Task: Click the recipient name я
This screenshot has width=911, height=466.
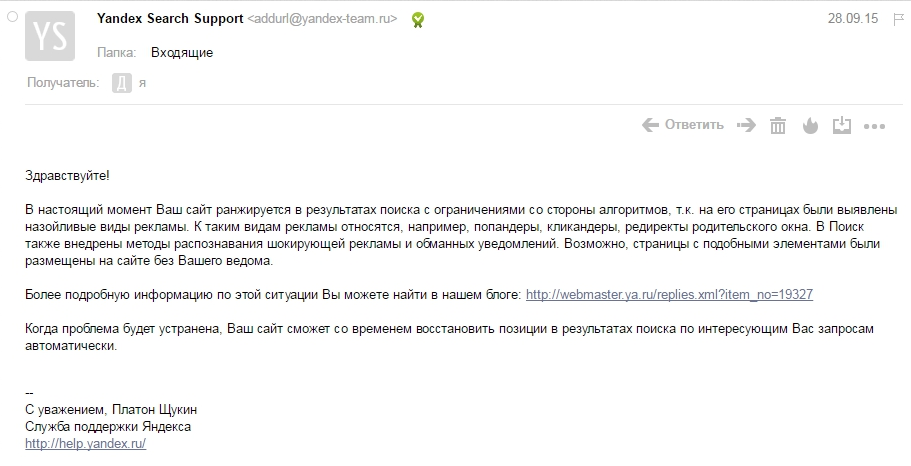Action: pyautogui.click(x=142, y=84)
